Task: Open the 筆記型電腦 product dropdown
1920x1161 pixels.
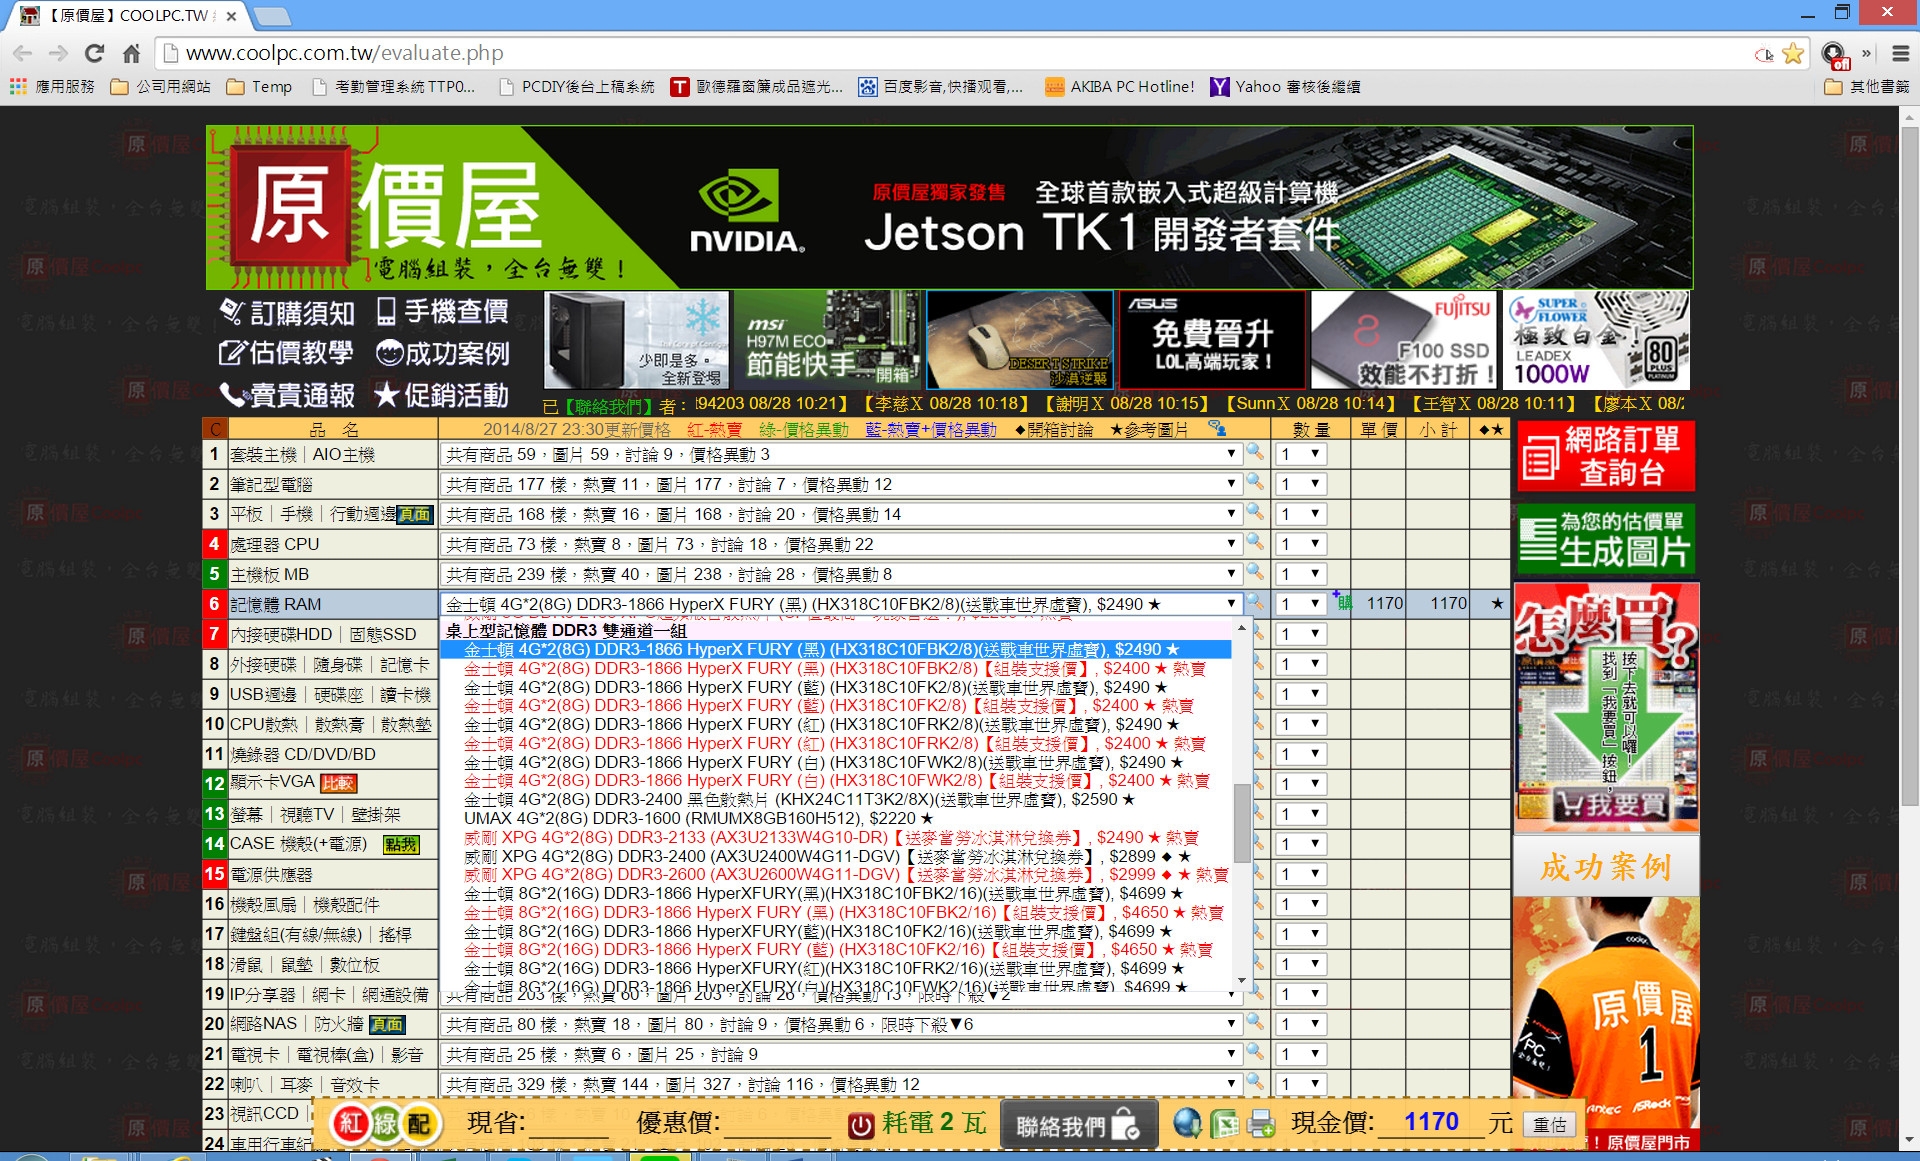Action: point(841,484)
